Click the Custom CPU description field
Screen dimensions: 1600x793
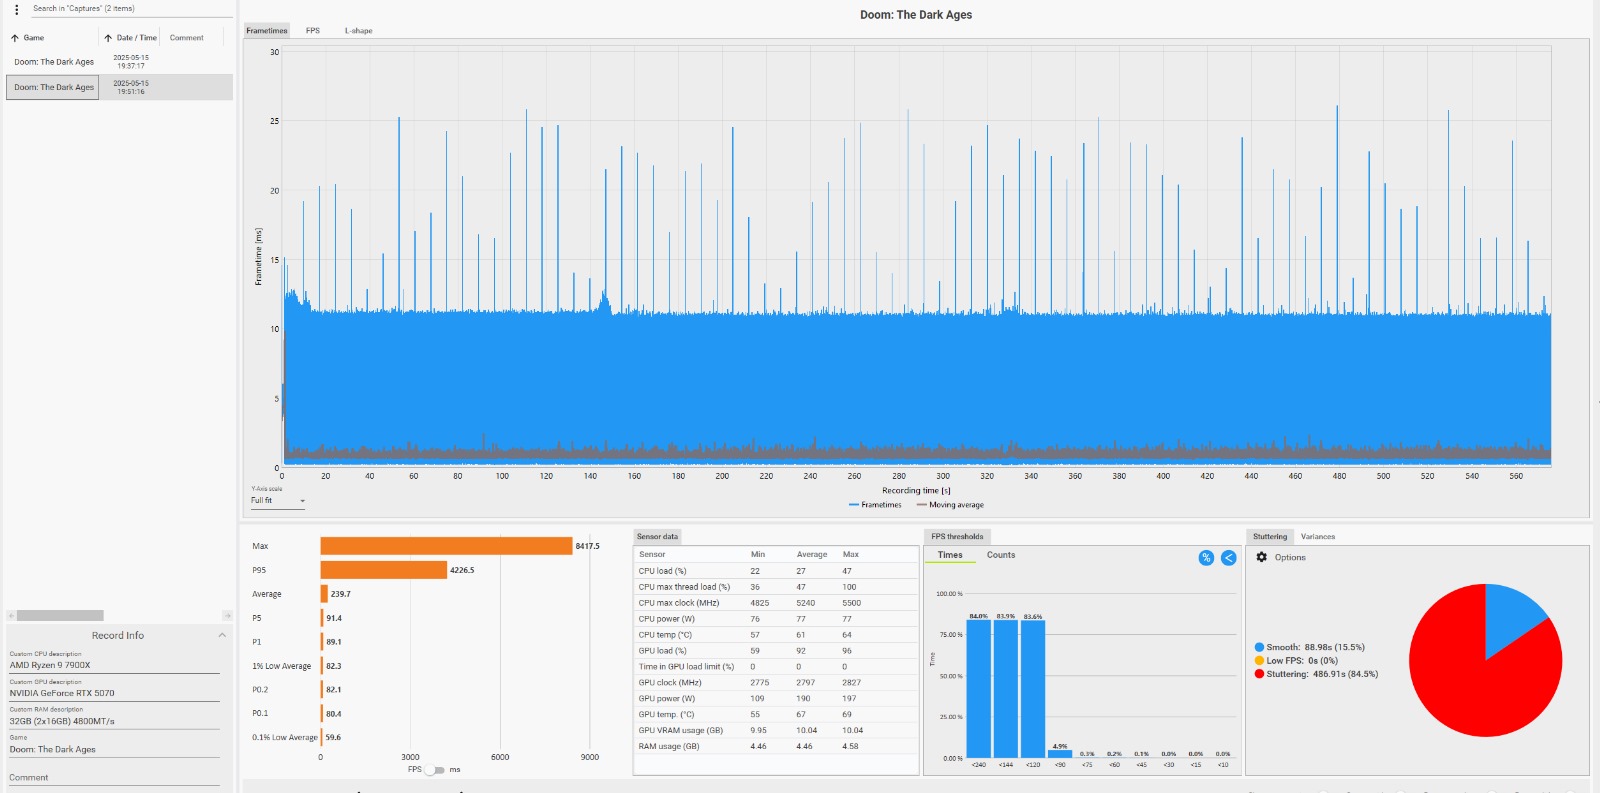pos(114,665)
